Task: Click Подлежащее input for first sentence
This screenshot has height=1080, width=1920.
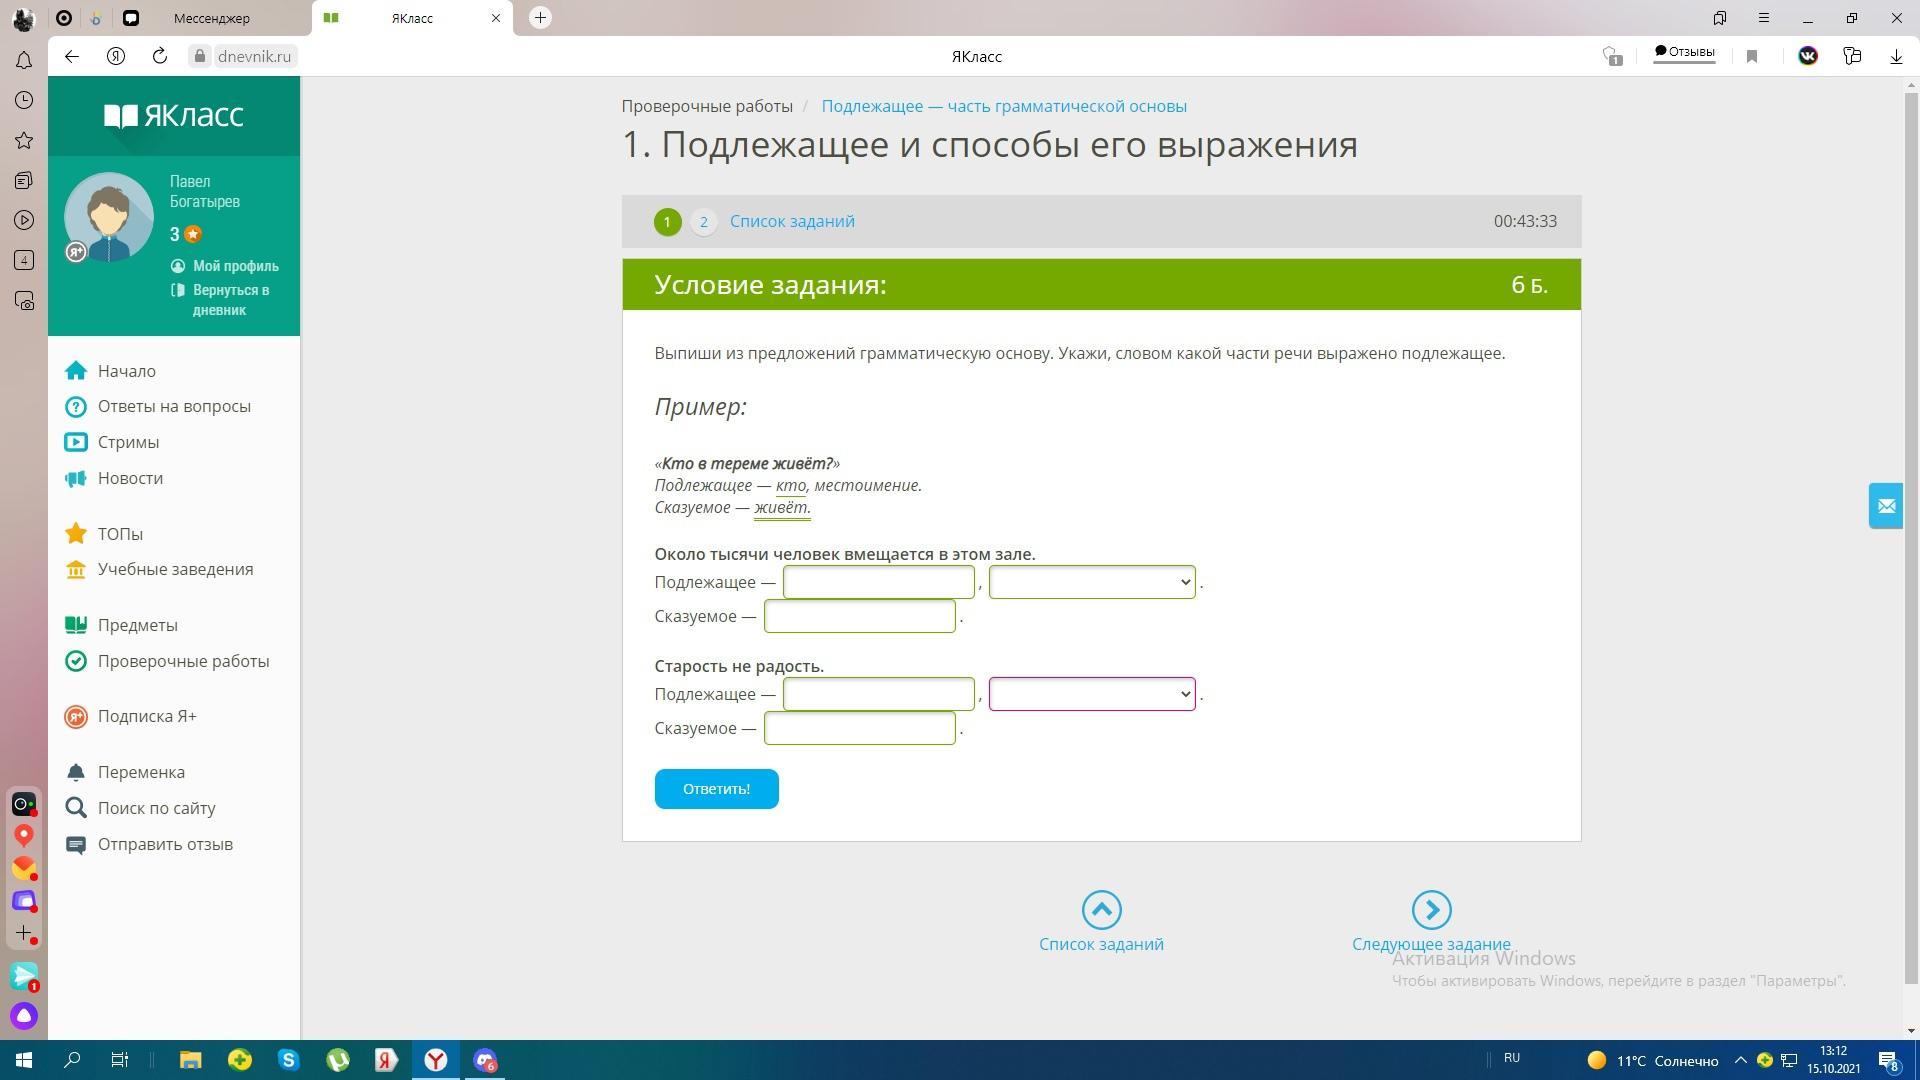Action: (878, 582)
